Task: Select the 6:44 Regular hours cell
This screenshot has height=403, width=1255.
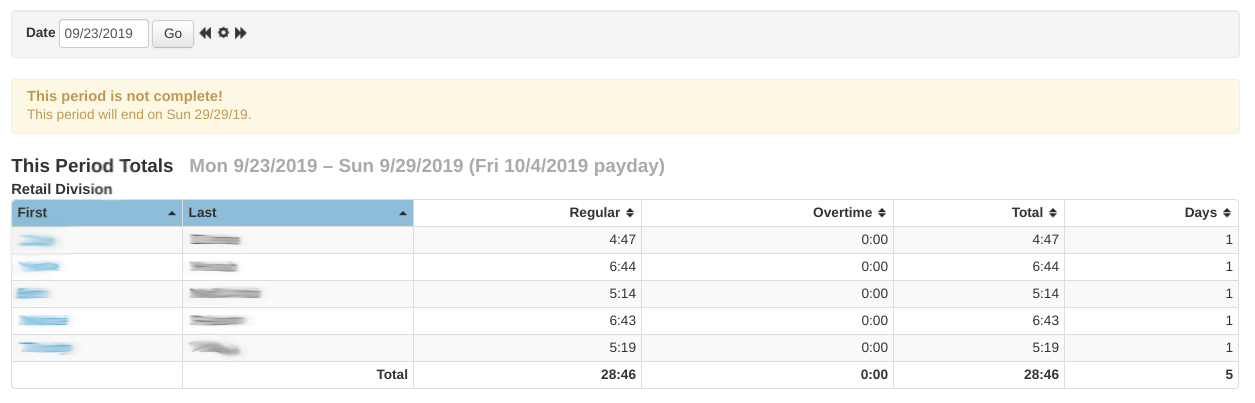Action: 622,267
